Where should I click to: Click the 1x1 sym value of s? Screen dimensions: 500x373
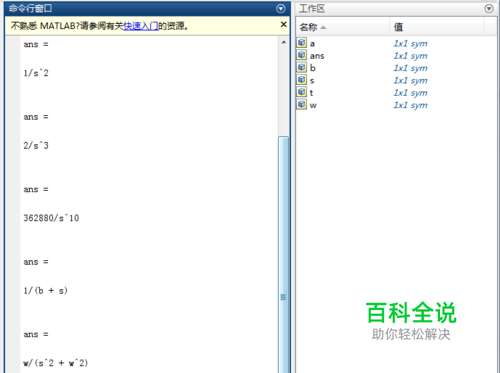tap(410, 81)
